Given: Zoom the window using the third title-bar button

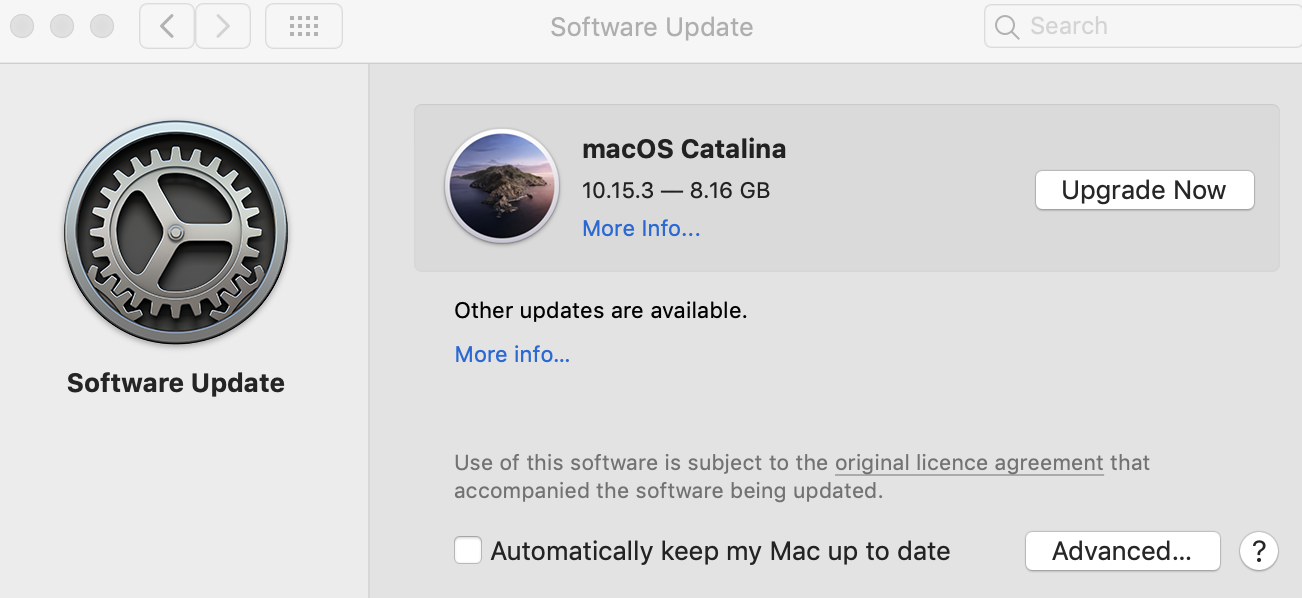Looking at the screenshot, I should coord(102,27).
